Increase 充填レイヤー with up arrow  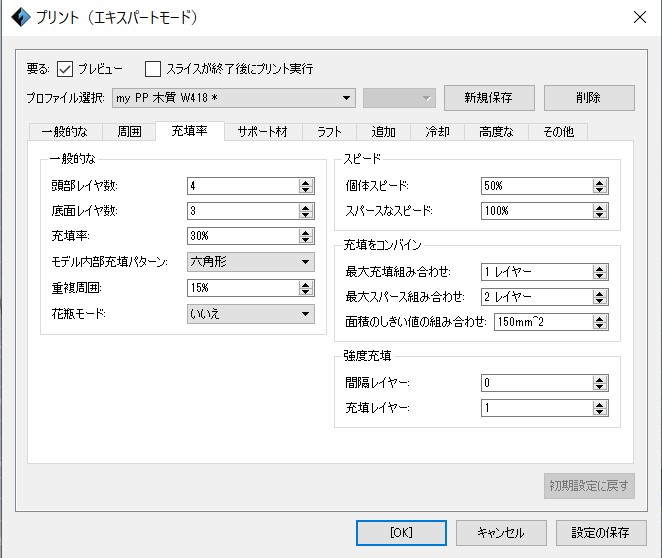click(x=600, y=404)
